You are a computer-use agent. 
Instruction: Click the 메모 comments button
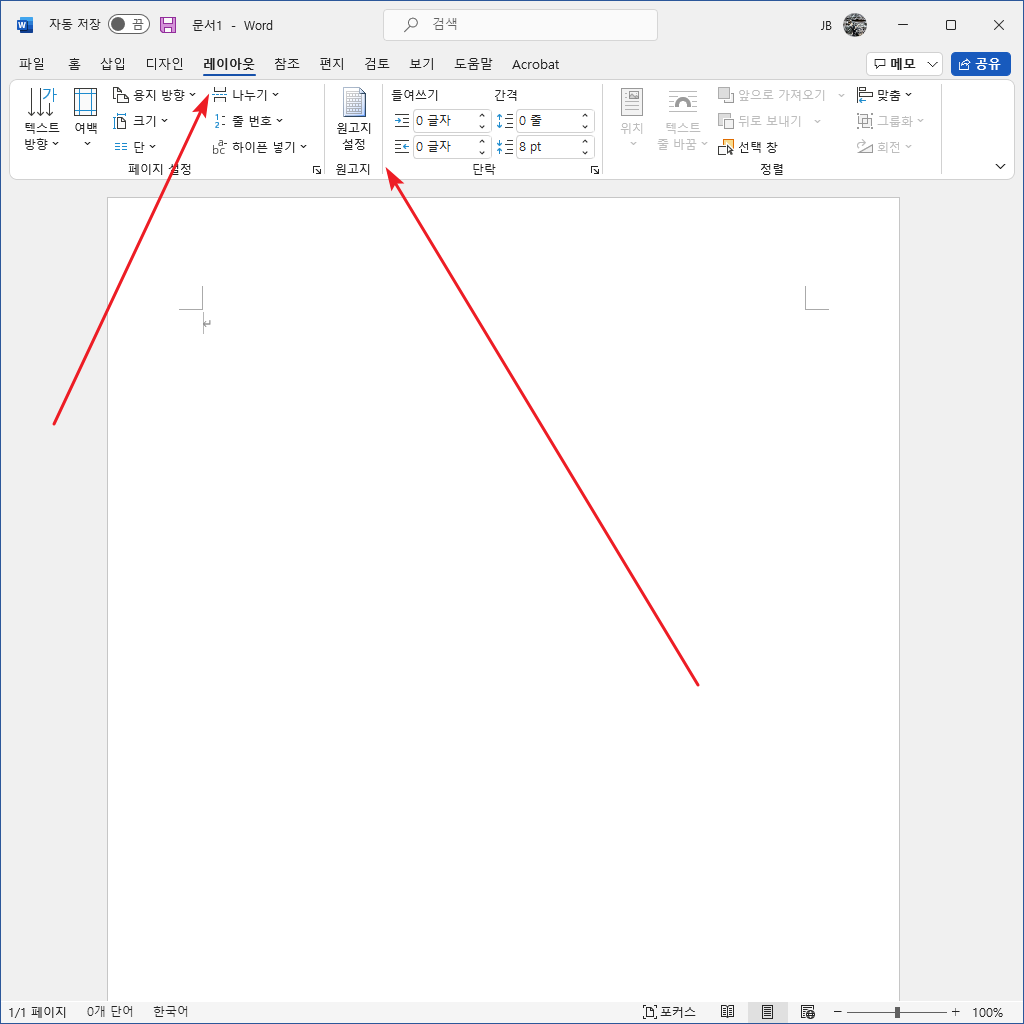pos(895,64)
